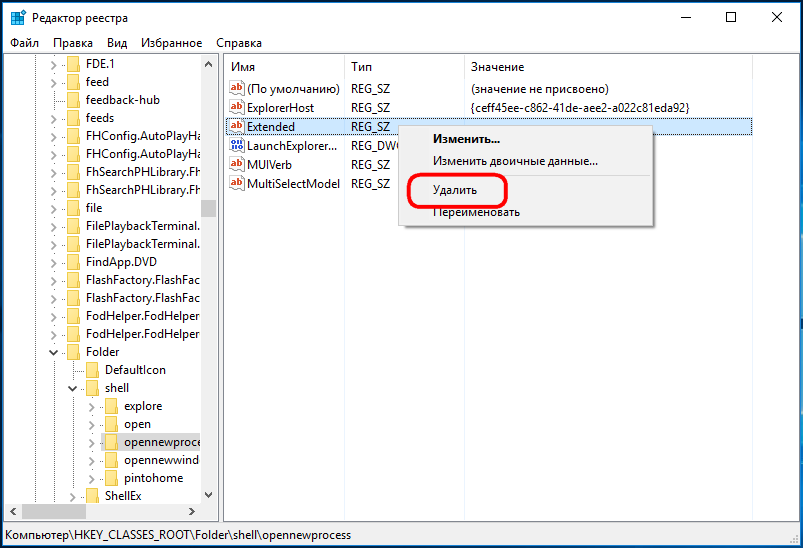Screen dimensions: 803x548
Task: Click the folder icon of shell key
Action: pyautogui.click(x=93, y=388)
